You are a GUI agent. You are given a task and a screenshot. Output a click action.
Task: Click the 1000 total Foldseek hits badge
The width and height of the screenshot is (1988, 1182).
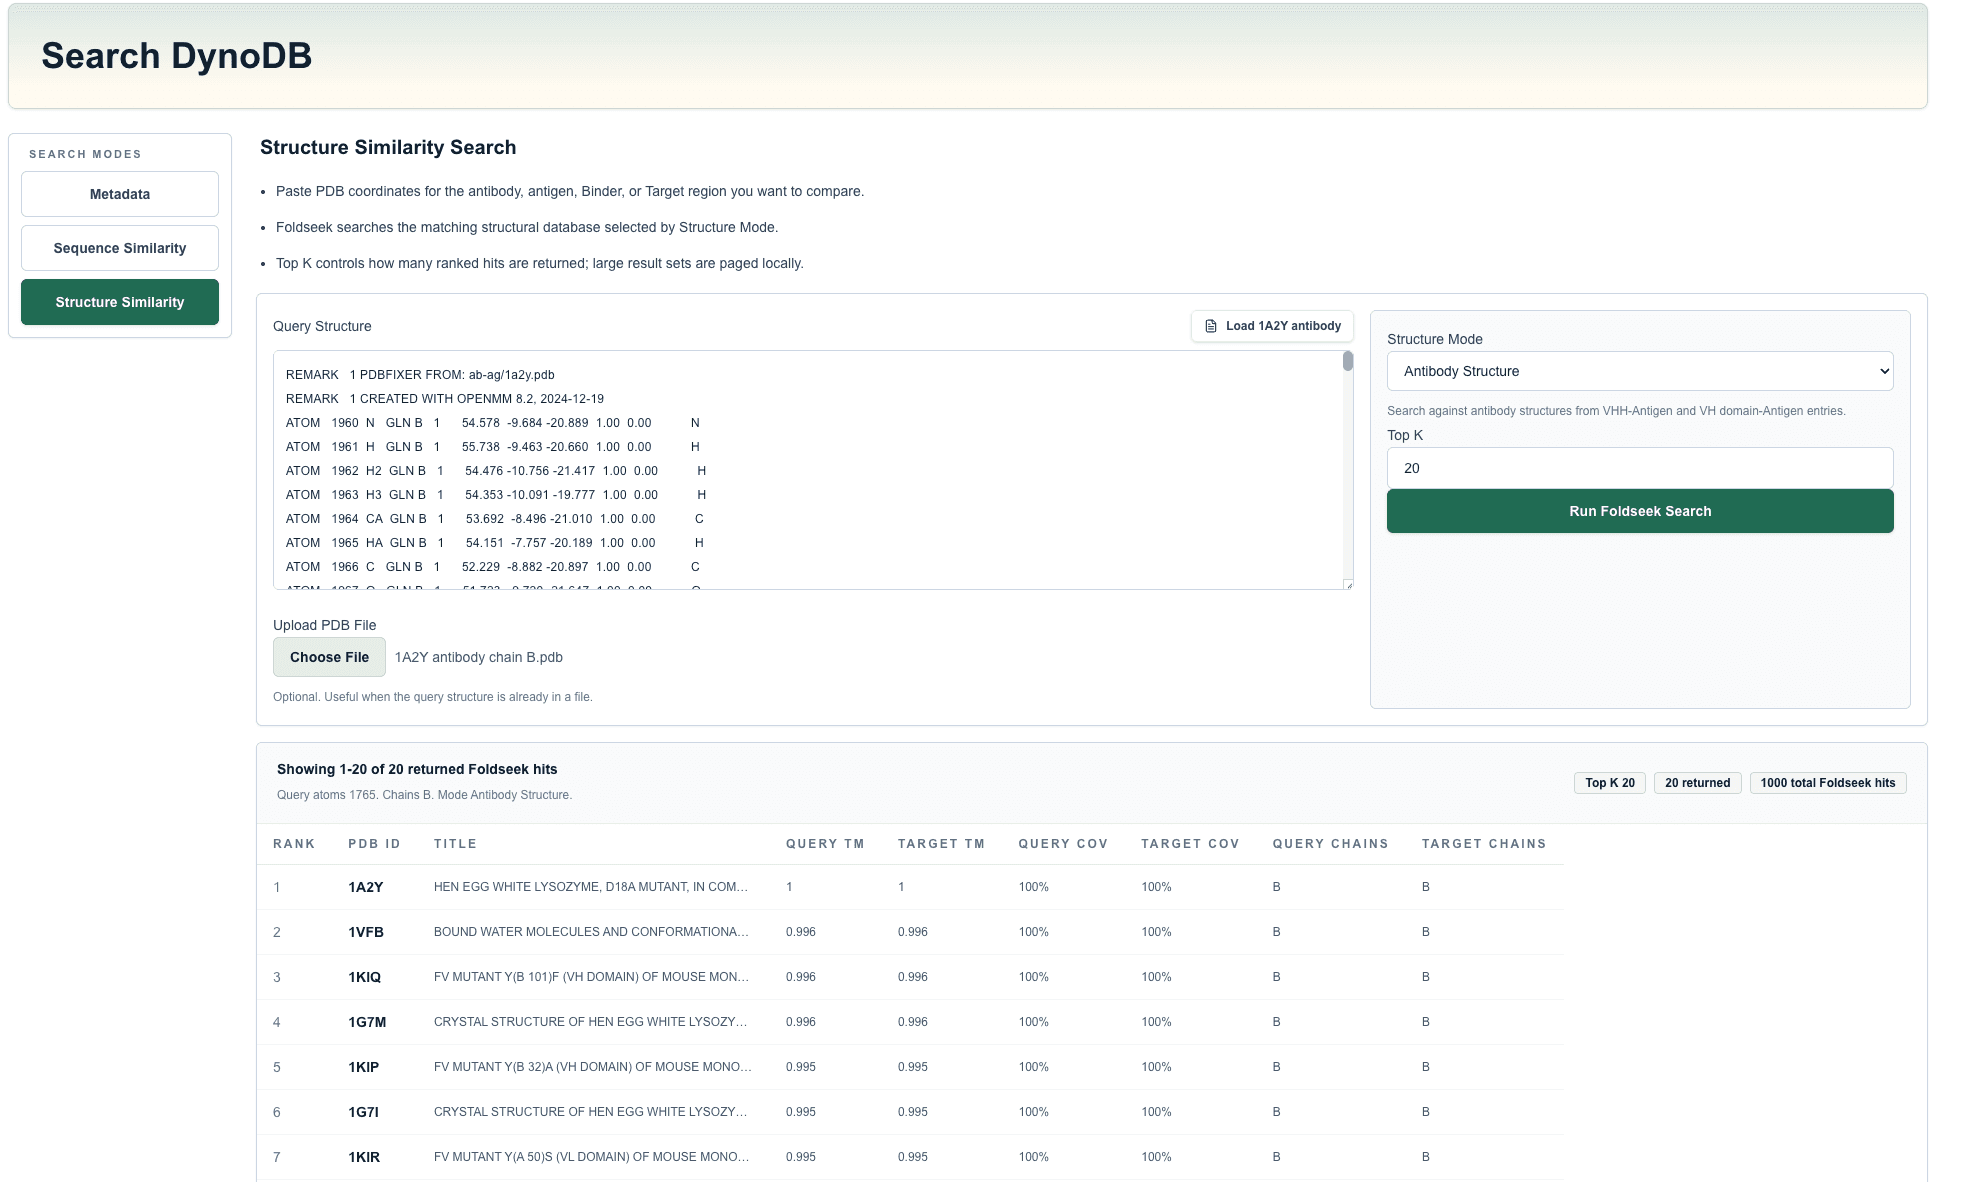(1828, 783)
